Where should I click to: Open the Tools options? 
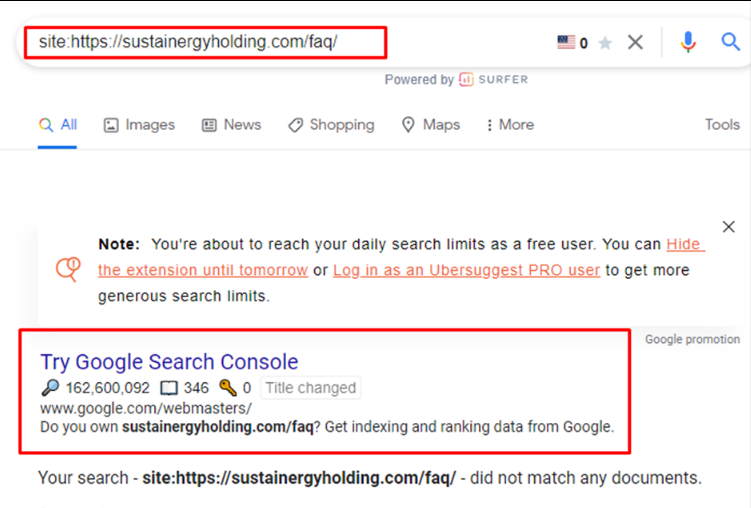pyautogui.click(x=722, y=124)
